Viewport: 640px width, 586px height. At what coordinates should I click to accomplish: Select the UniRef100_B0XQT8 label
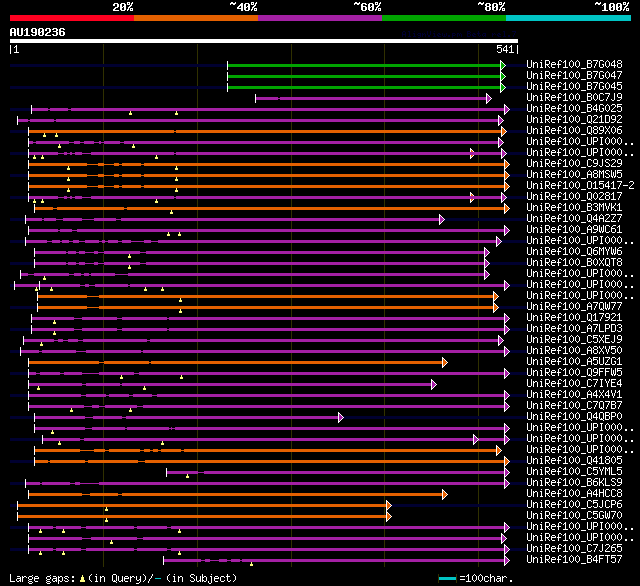coord(574,262)
